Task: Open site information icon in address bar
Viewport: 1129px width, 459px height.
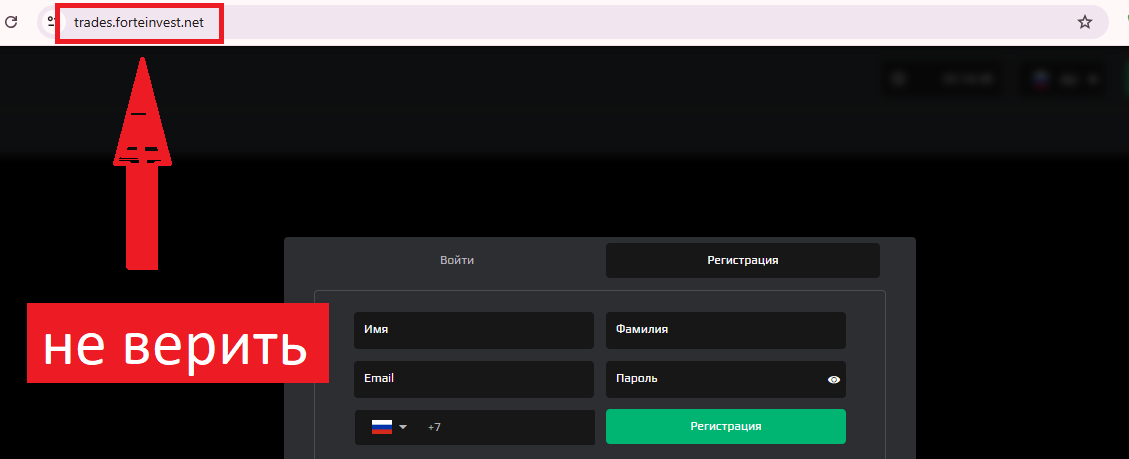Action: [x=50, y=22]
